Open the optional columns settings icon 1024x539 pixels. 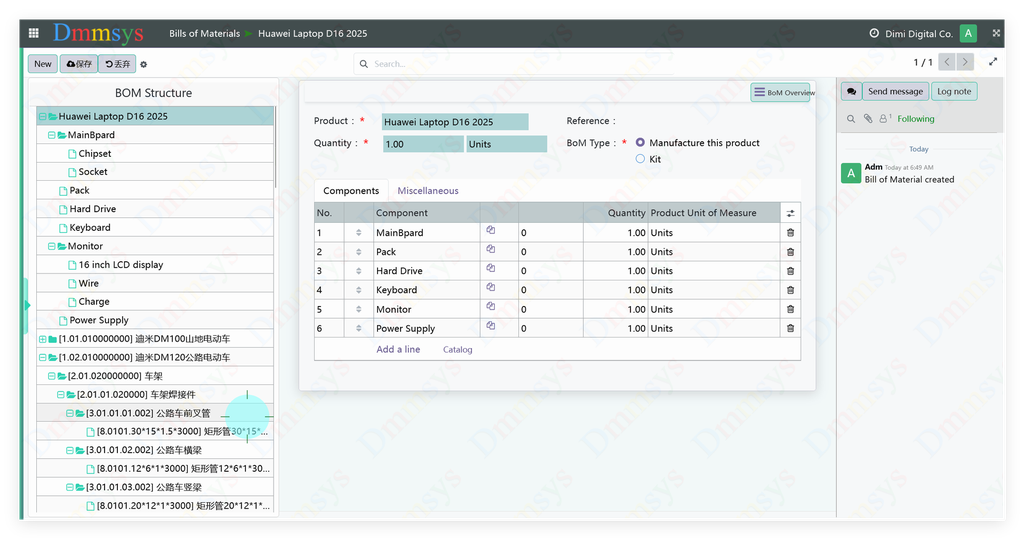click(x=790, y=213)
